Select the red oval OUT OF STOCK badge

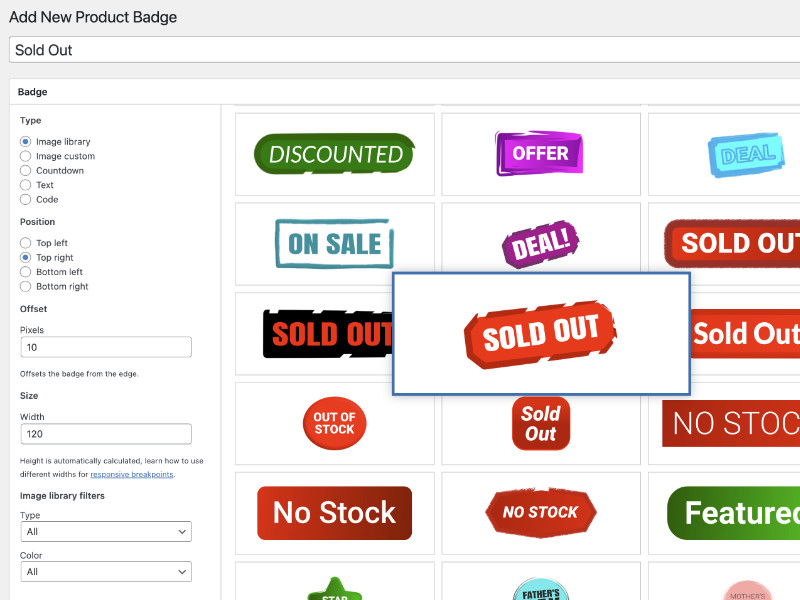click(334, 423)
